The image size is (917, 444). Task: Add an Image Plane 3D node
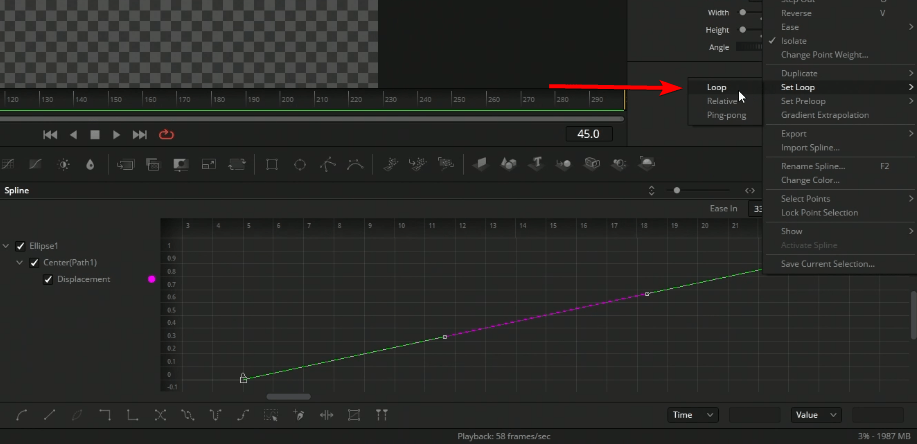click(480, 164)
